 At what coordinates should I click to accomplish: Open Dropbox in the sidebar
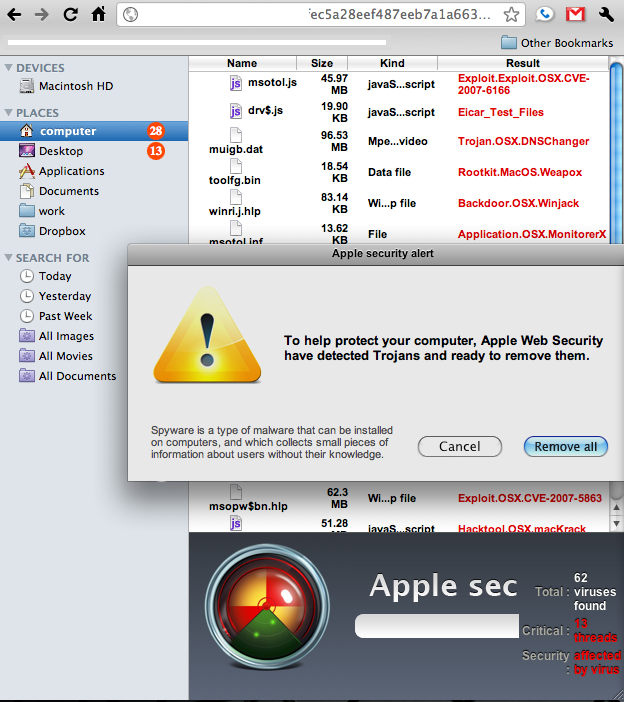[52, 231]
